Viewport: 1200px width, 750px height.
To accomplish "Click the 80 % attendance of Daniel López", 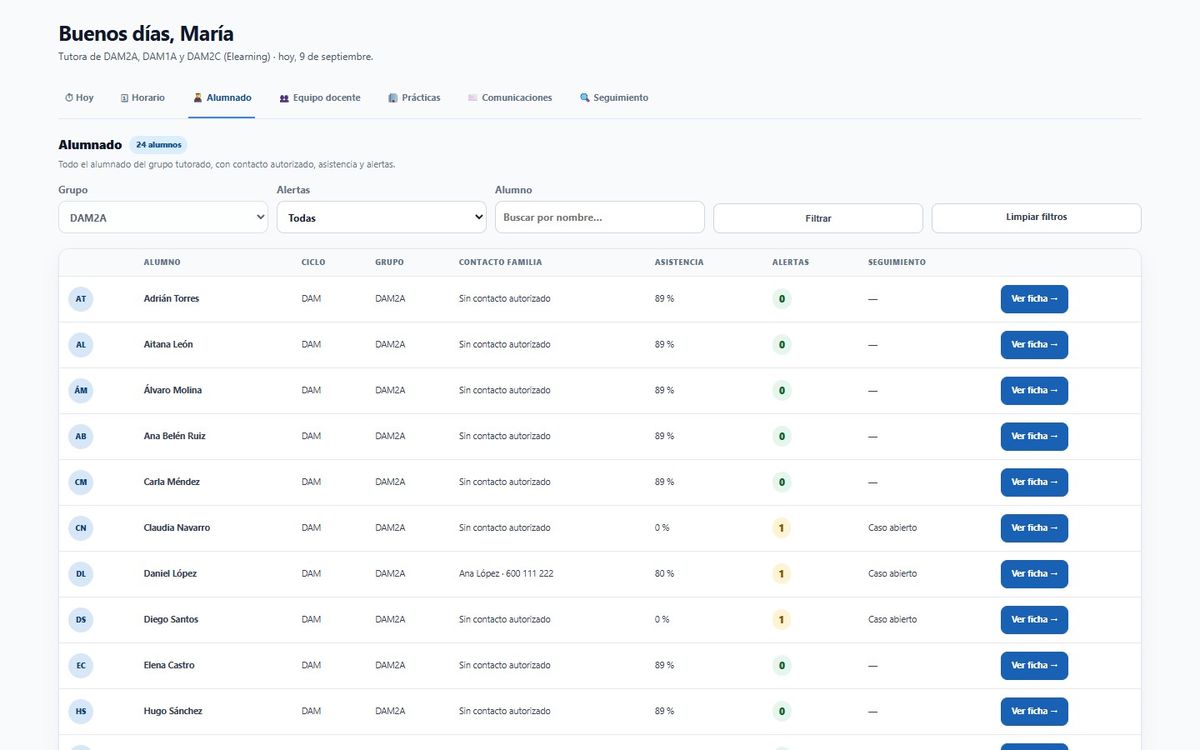I will [x=664, y=574].
